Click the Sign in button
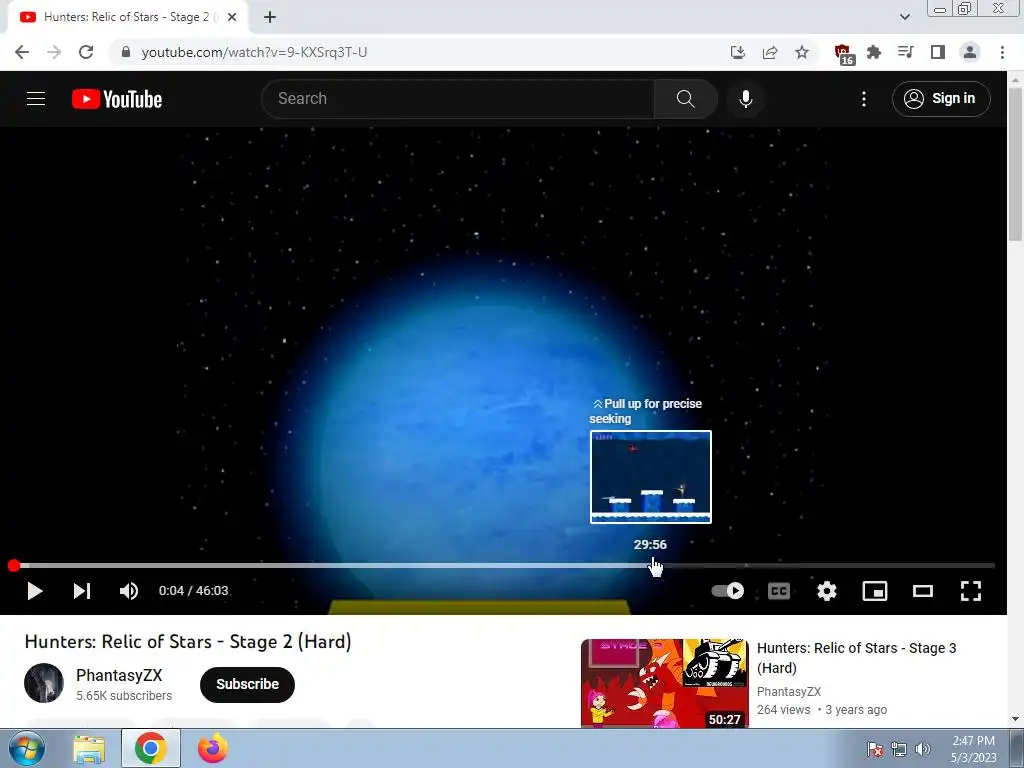 click(941, 99)
